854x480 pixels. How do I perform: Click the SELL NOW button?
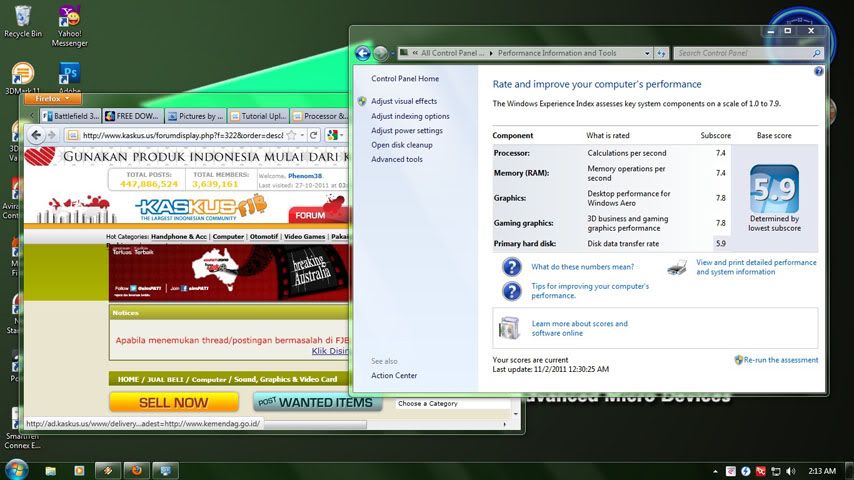pyautogui.click(x=174, y=403)
